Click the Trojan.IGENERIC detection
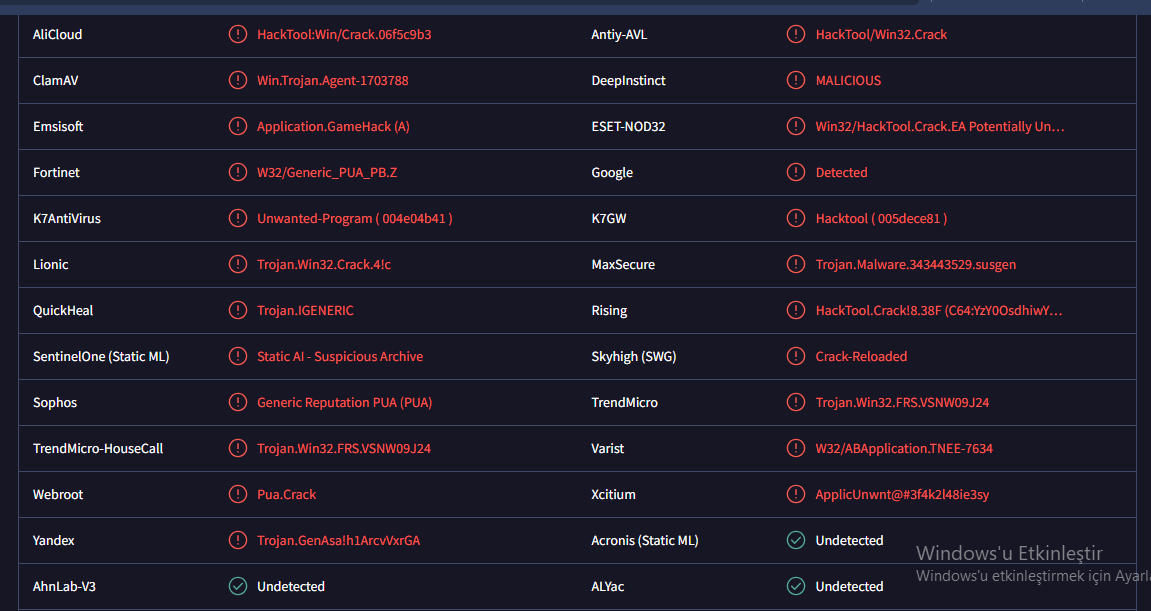The image size is (1151, 611). coord(305,311)
